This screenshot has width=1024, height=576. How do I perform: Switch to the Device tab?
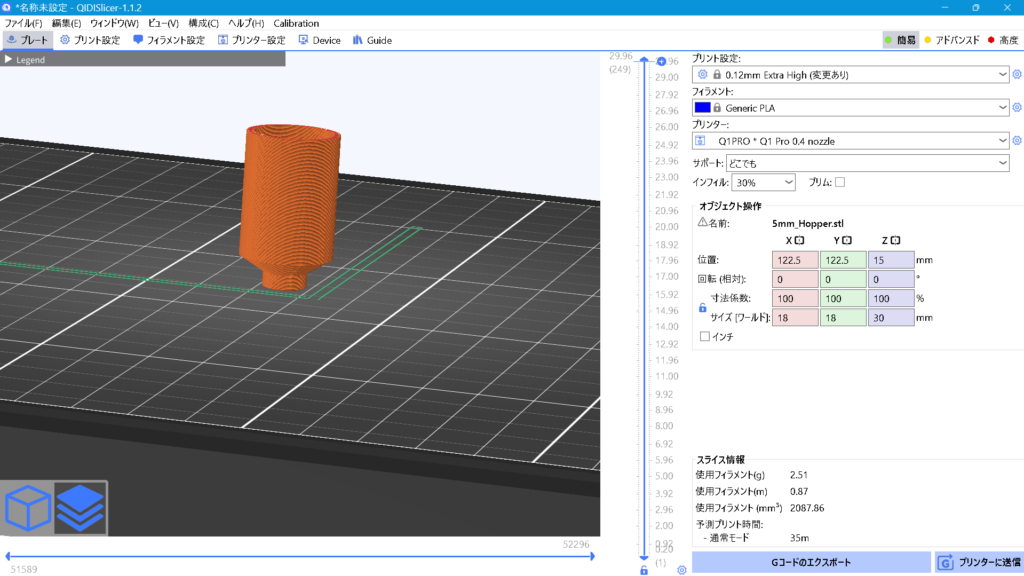(x=319, y=40)
